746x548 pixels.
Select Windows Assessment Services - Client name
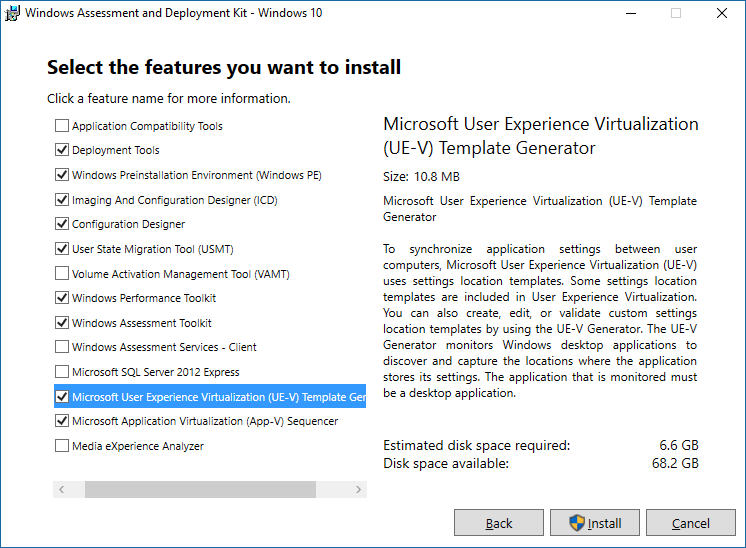[164, 347]
